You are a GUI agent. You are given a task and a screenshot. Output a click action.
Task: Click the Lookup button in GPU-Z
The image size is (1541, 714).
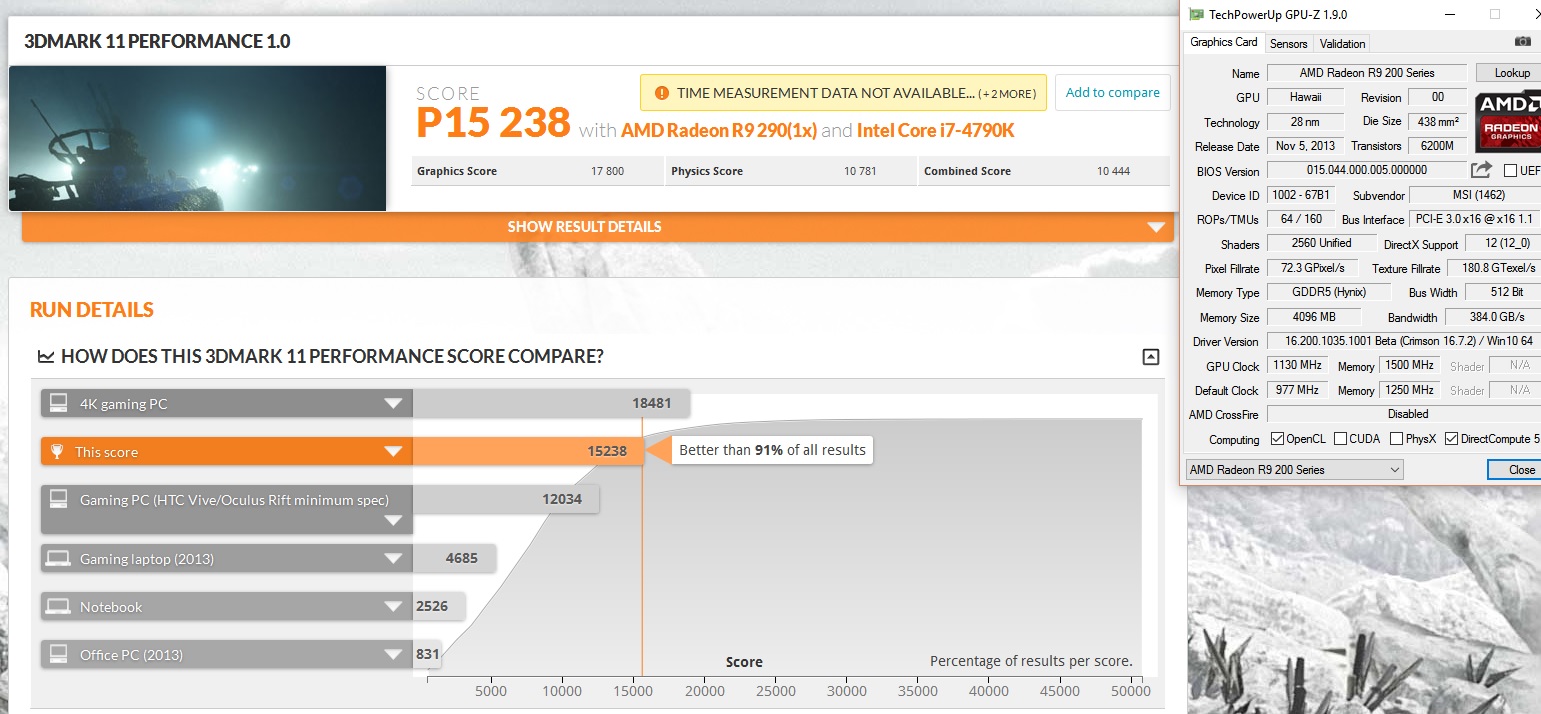1511,73
